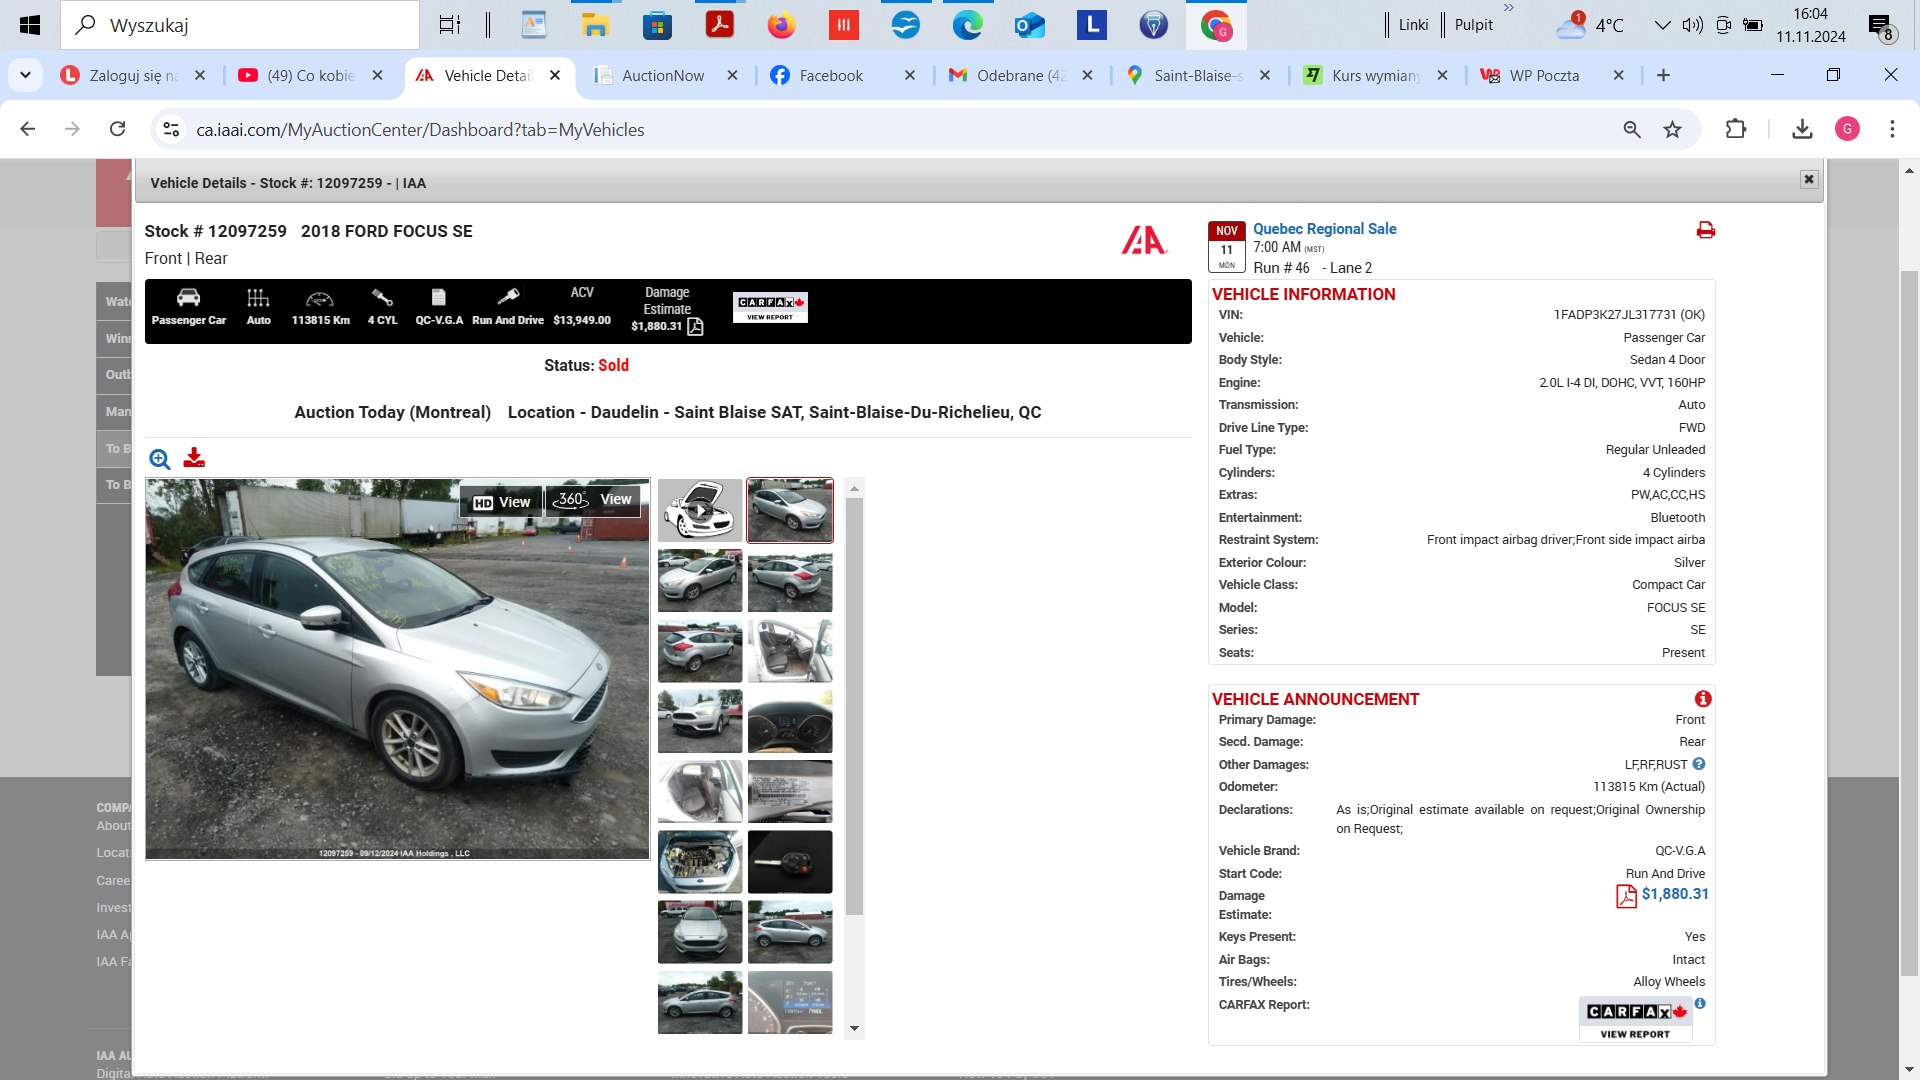Viewport: 1920px width, 1080px height.
Task: Open the Damage Estimate PDF icon in black bar
Action: click(695, 327)
